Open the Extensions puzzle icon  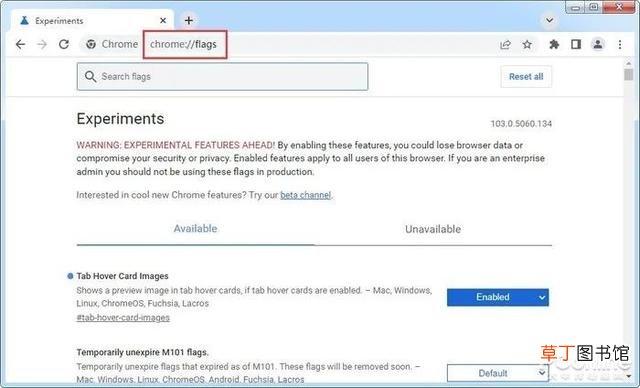[x=554, y=44]
